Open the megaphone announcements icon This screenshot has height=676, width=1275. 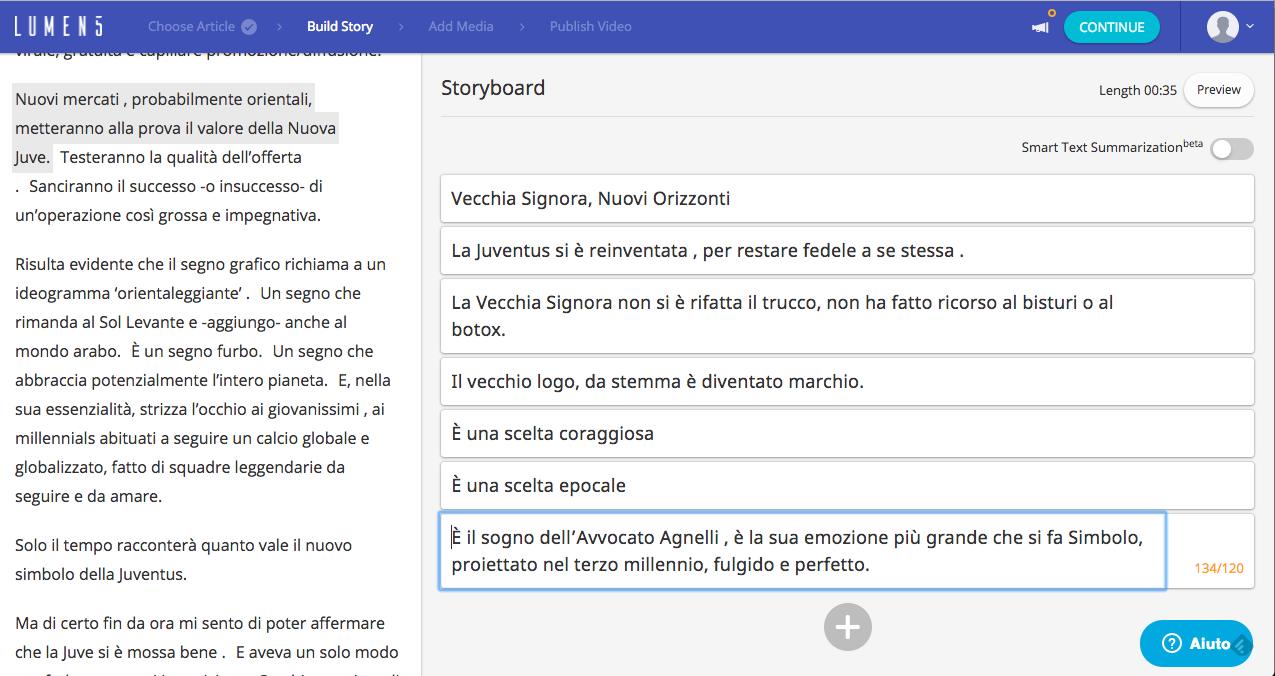tap(1041, 27)
